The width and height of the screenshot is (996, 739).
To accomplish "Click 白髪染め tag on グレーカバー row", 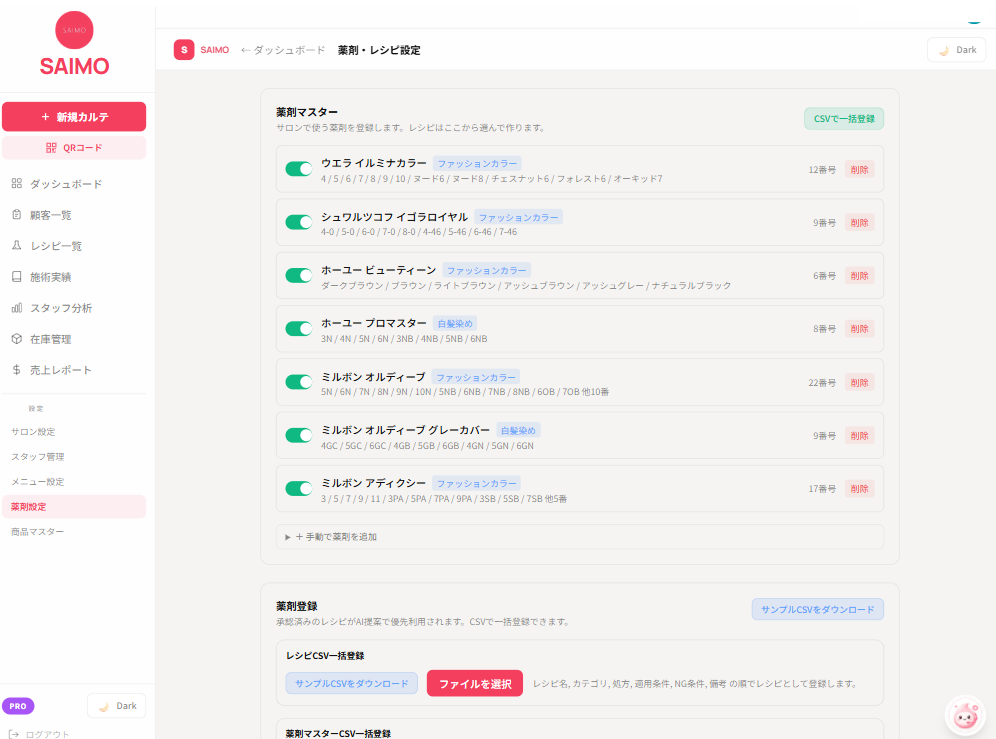I will (518, 430).
